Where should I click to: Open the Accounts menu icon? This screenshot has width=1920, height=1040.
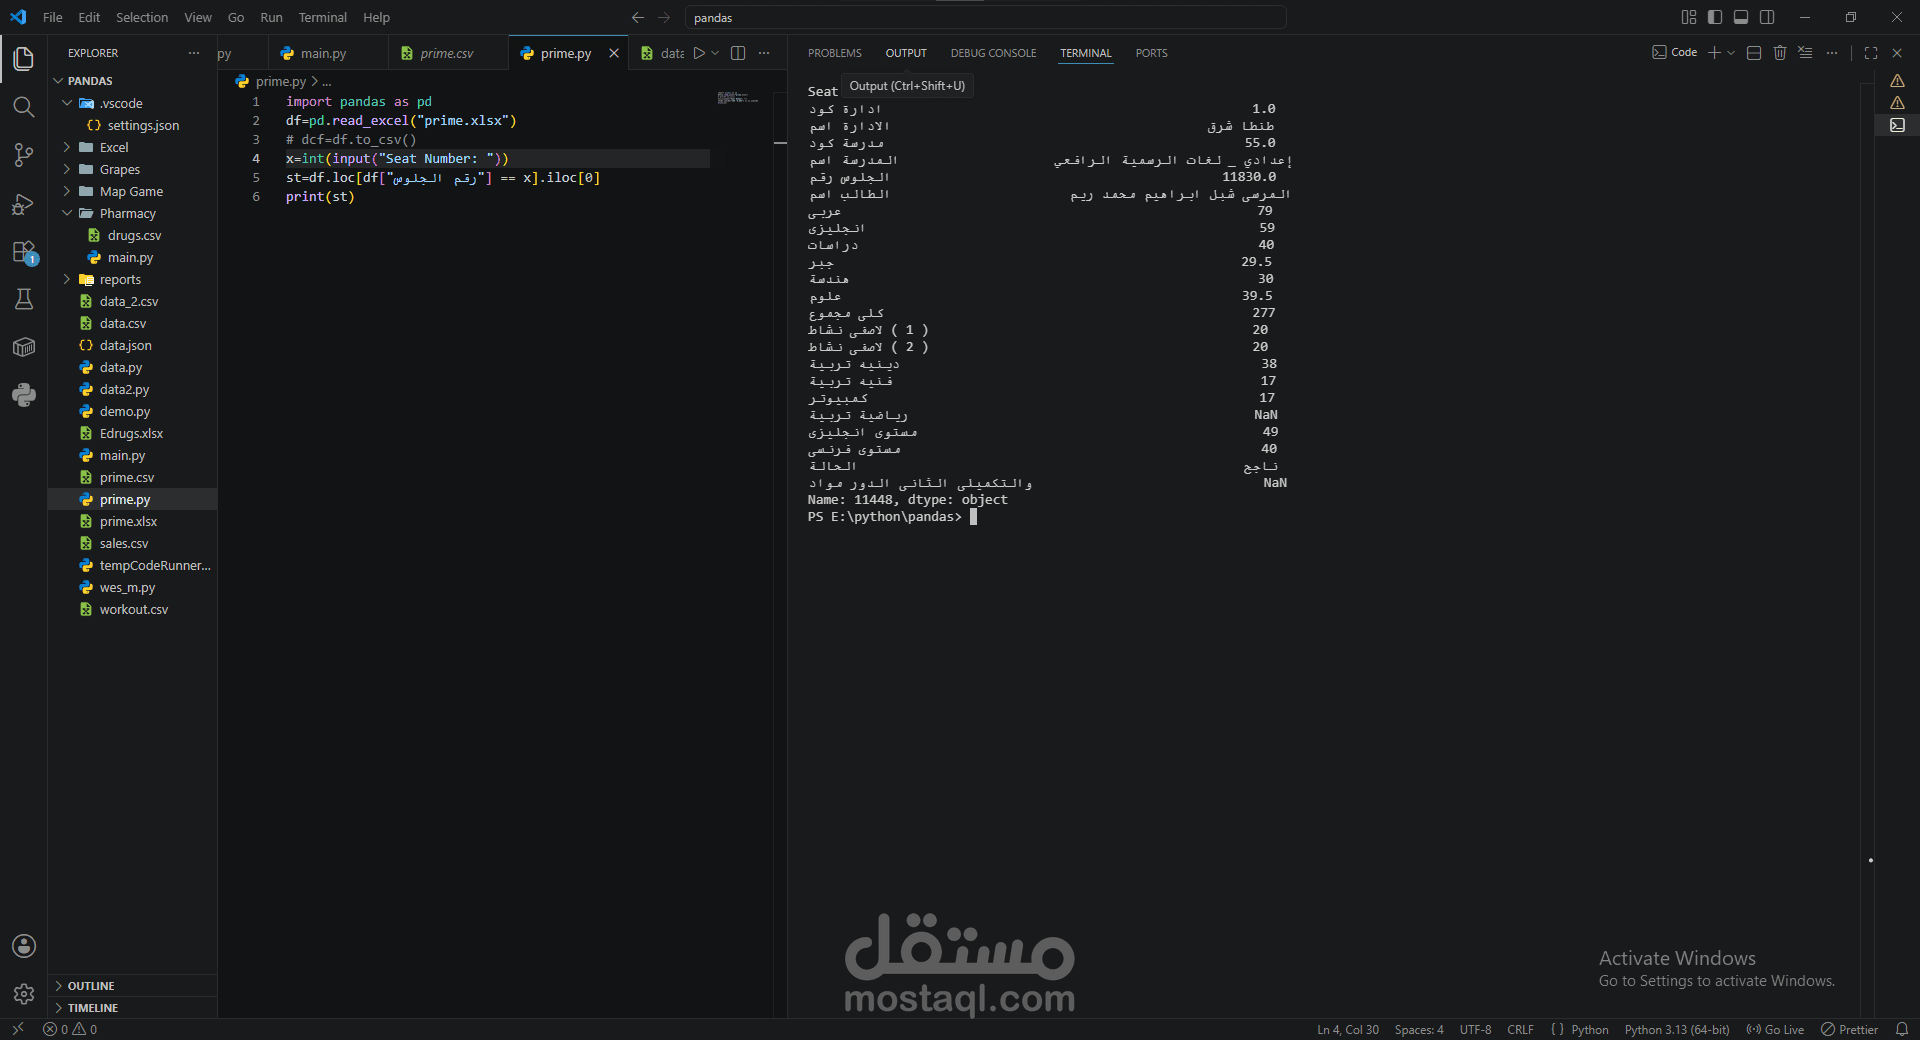(24, 946)
